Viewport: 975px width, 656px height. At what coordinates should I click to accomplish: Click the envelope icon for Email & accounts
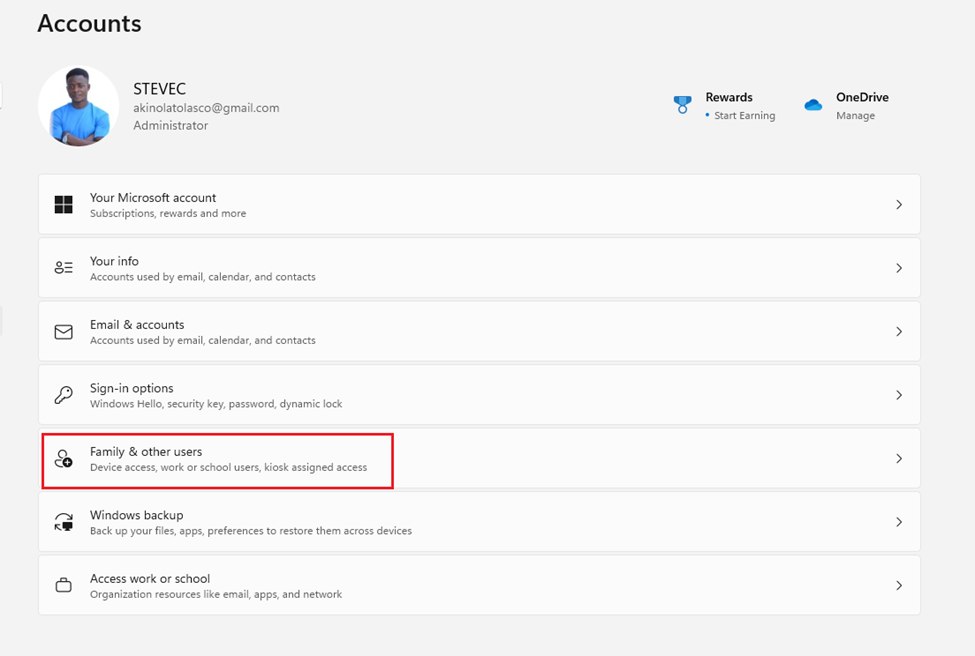64,332
